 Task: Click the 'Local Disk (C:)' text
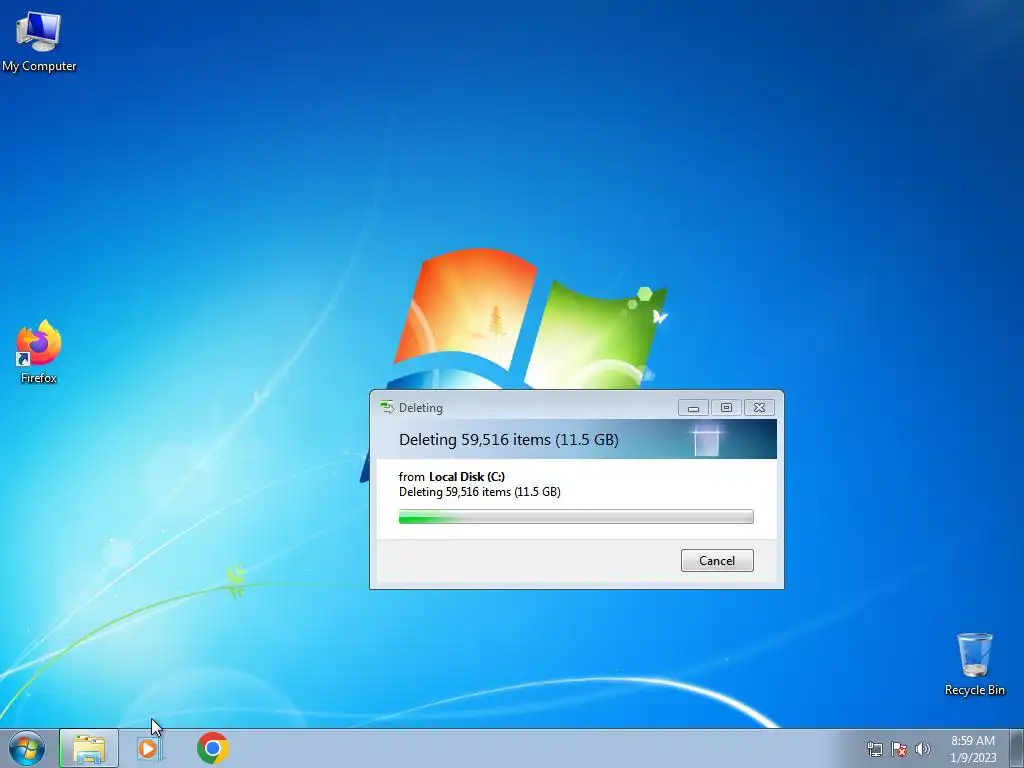point(467,477)
